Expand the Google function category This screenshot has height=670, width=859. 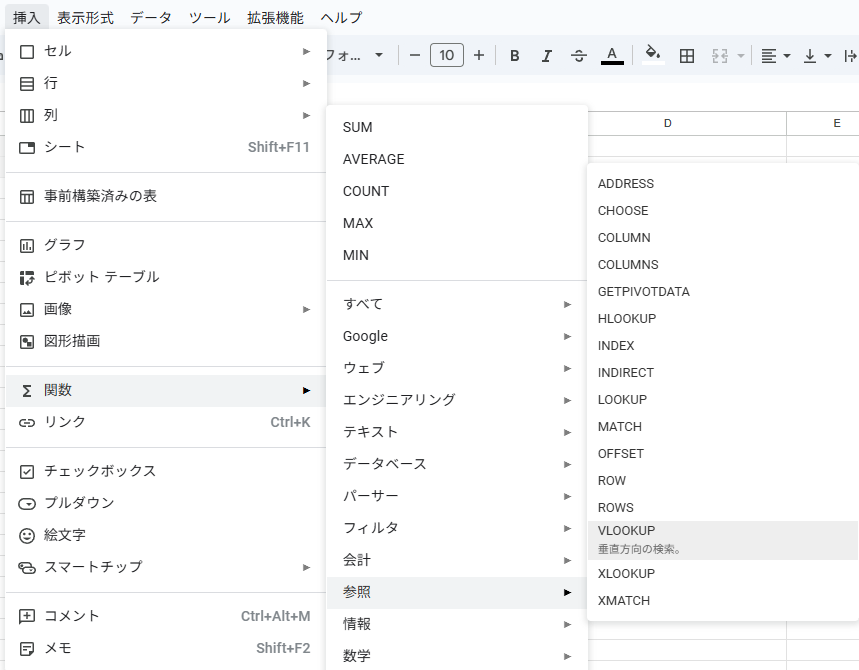point(457,336)
